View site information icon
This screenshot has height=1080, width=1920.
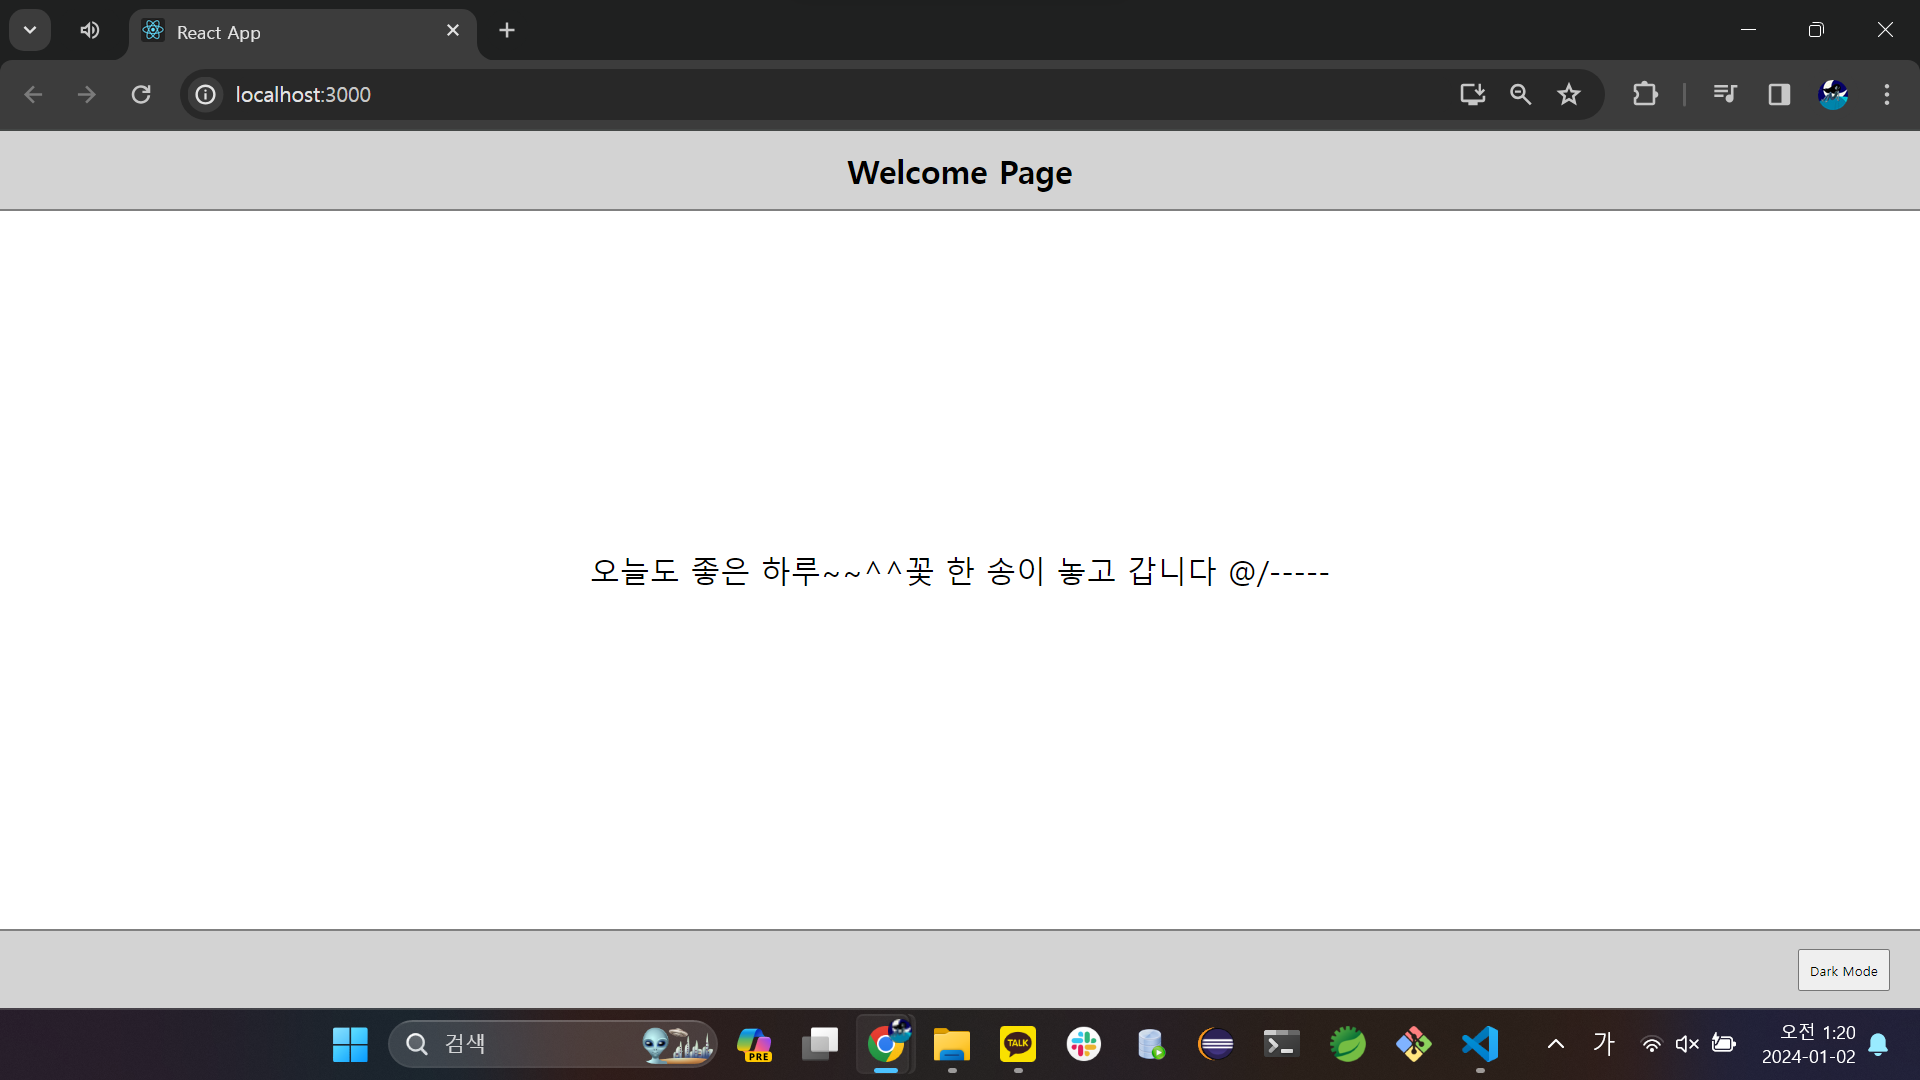[205, 94]
